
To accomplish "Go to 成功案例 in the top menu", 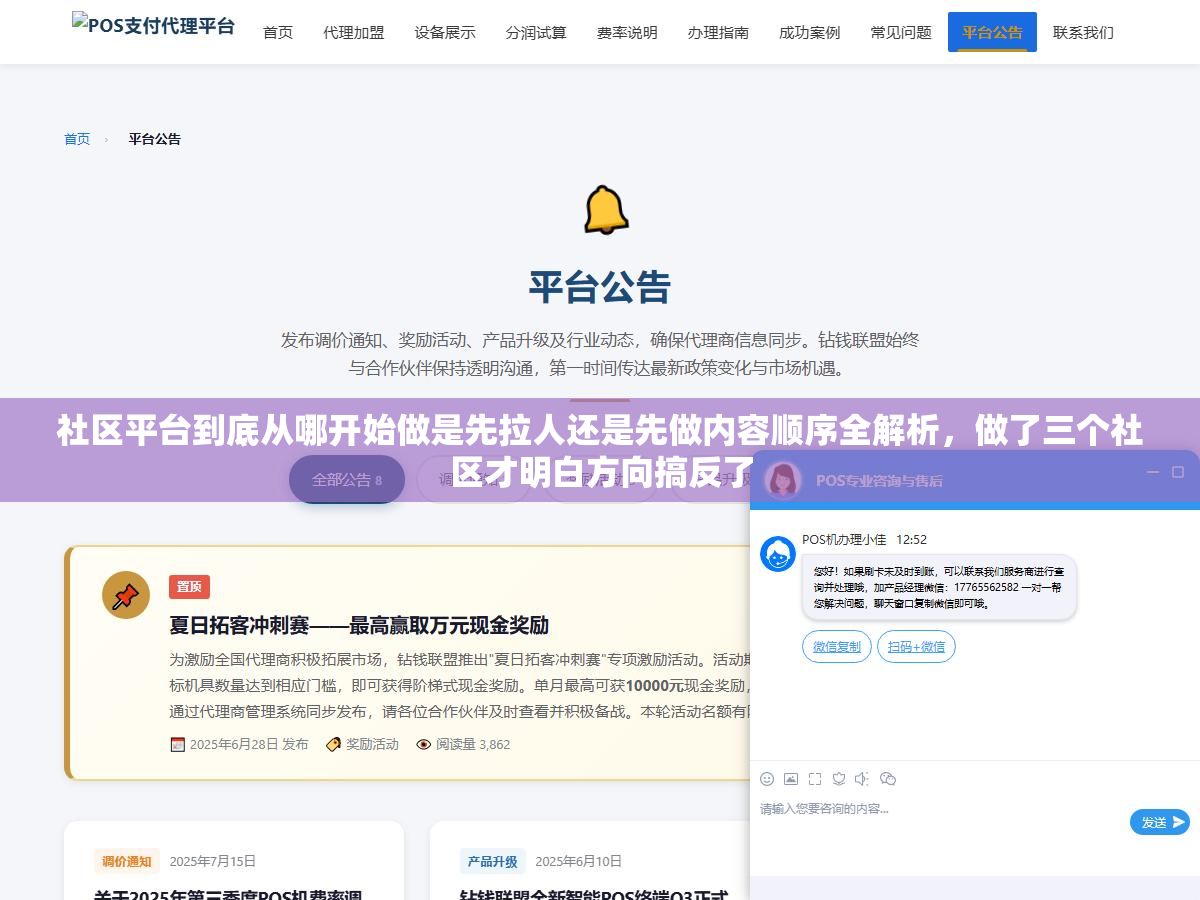I will [809, 32].
